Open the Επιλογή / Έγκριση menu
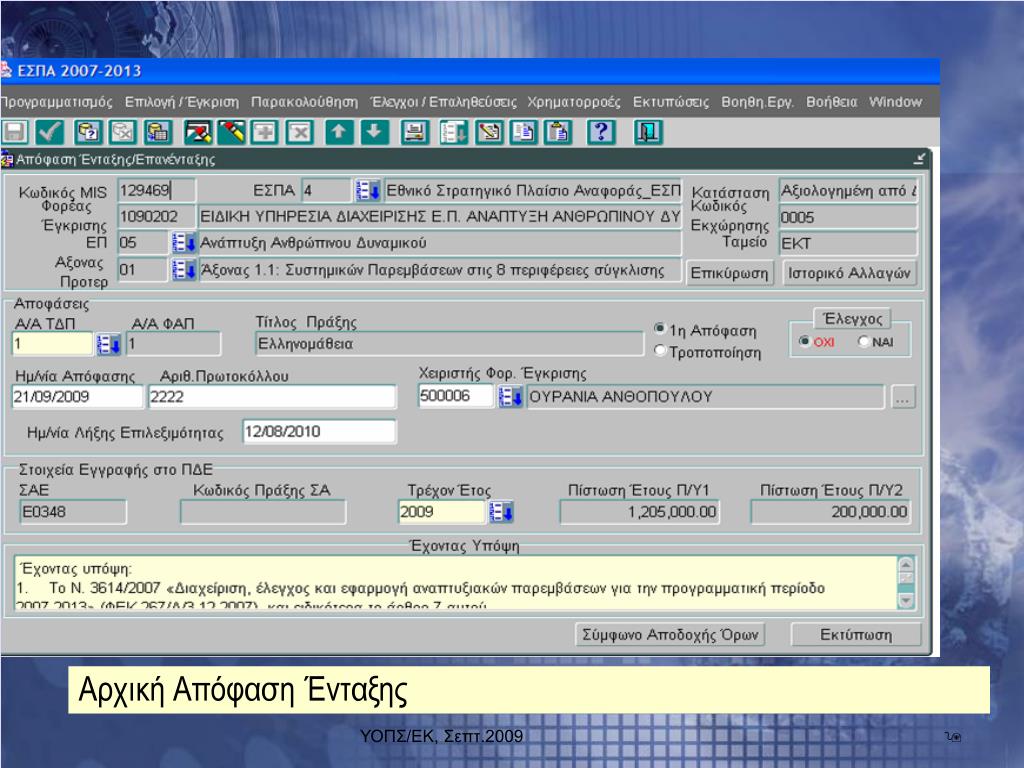 [182, 102]
